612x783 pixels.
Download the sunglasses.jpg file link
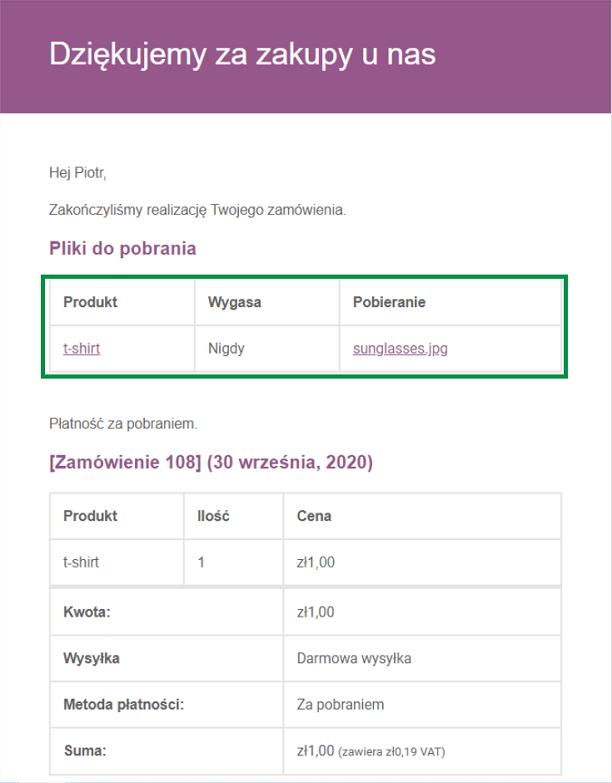click(x=400, y=349)
